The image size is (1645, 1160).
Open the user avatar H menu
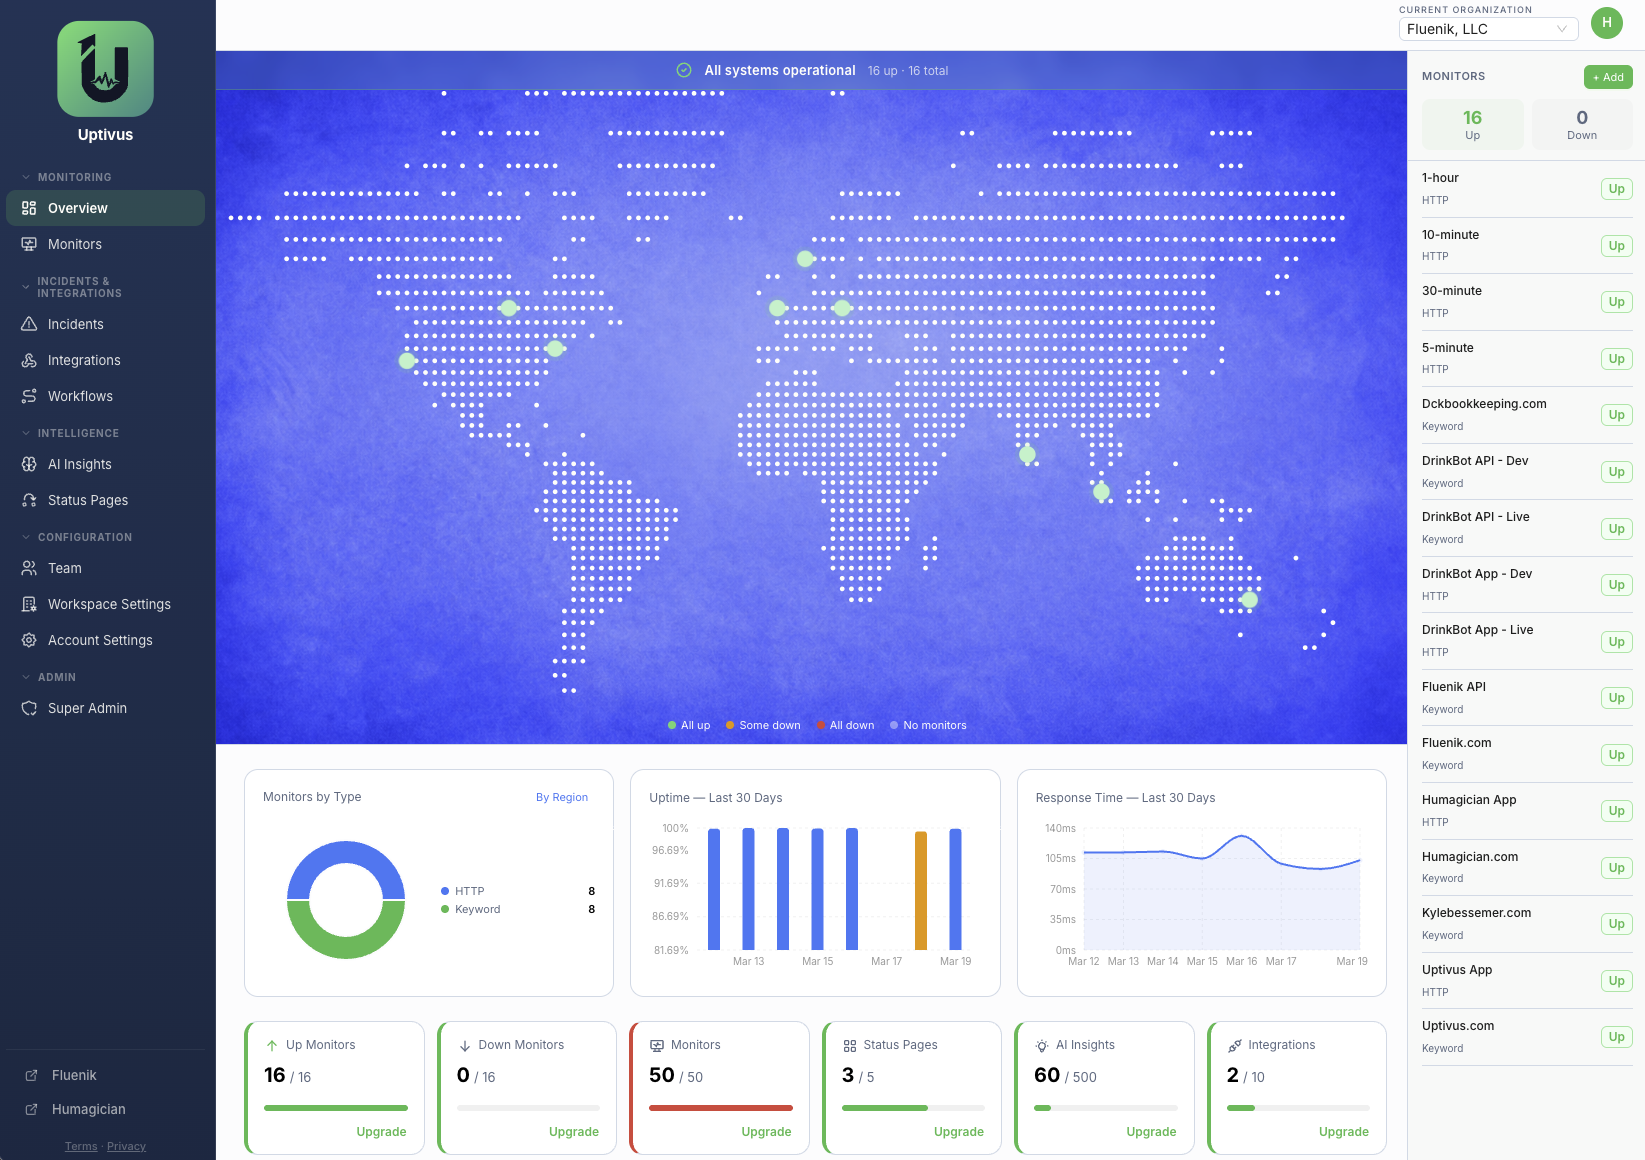(x=1606, y=23)
